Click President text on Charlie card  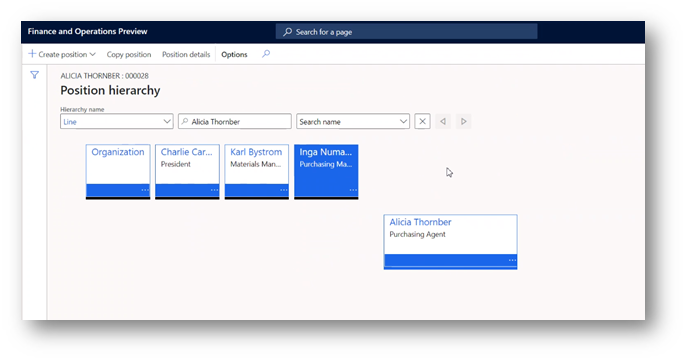coord(176,164)
